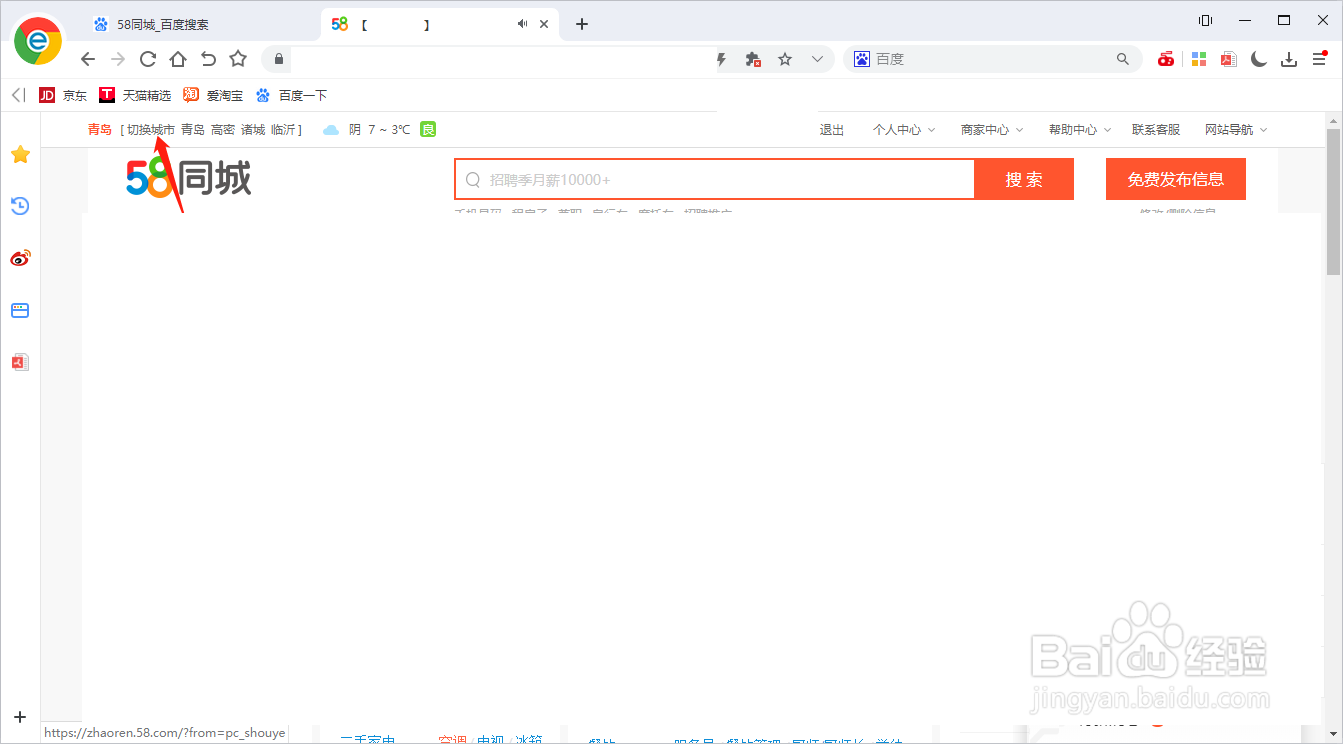Expand the address bar dropdown chevron

[817, 60]
